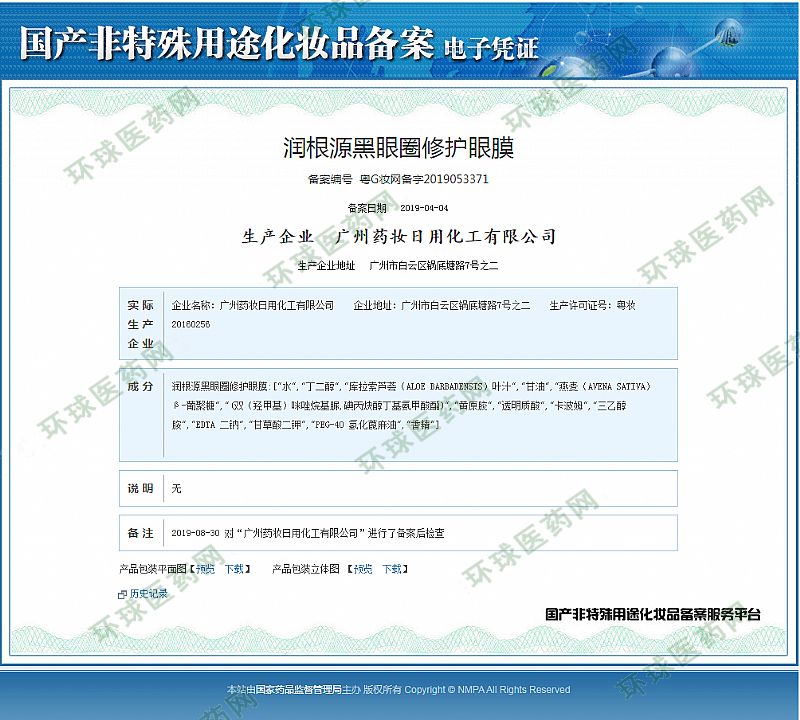Download the 产品包装平面图 file
The height and width of the screenshot is (720, 800).
(233, 569)
